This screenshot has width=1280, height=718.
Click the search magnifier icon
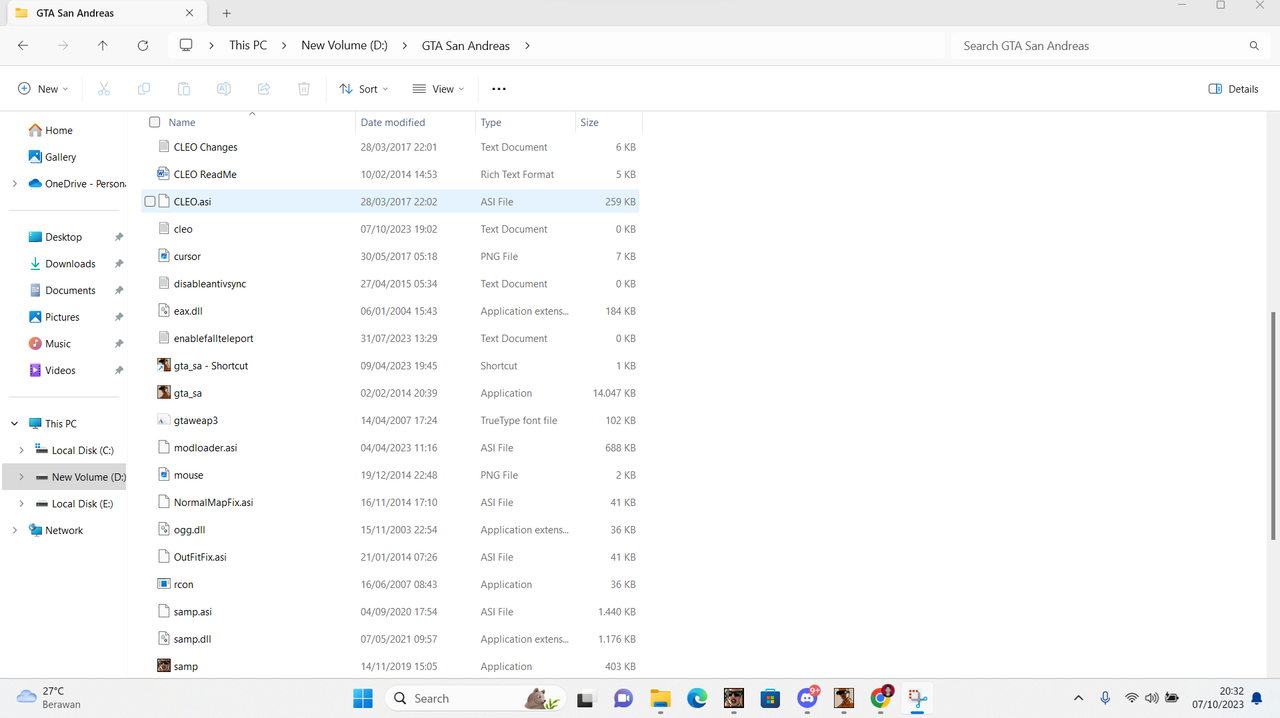pos(1254,46)
